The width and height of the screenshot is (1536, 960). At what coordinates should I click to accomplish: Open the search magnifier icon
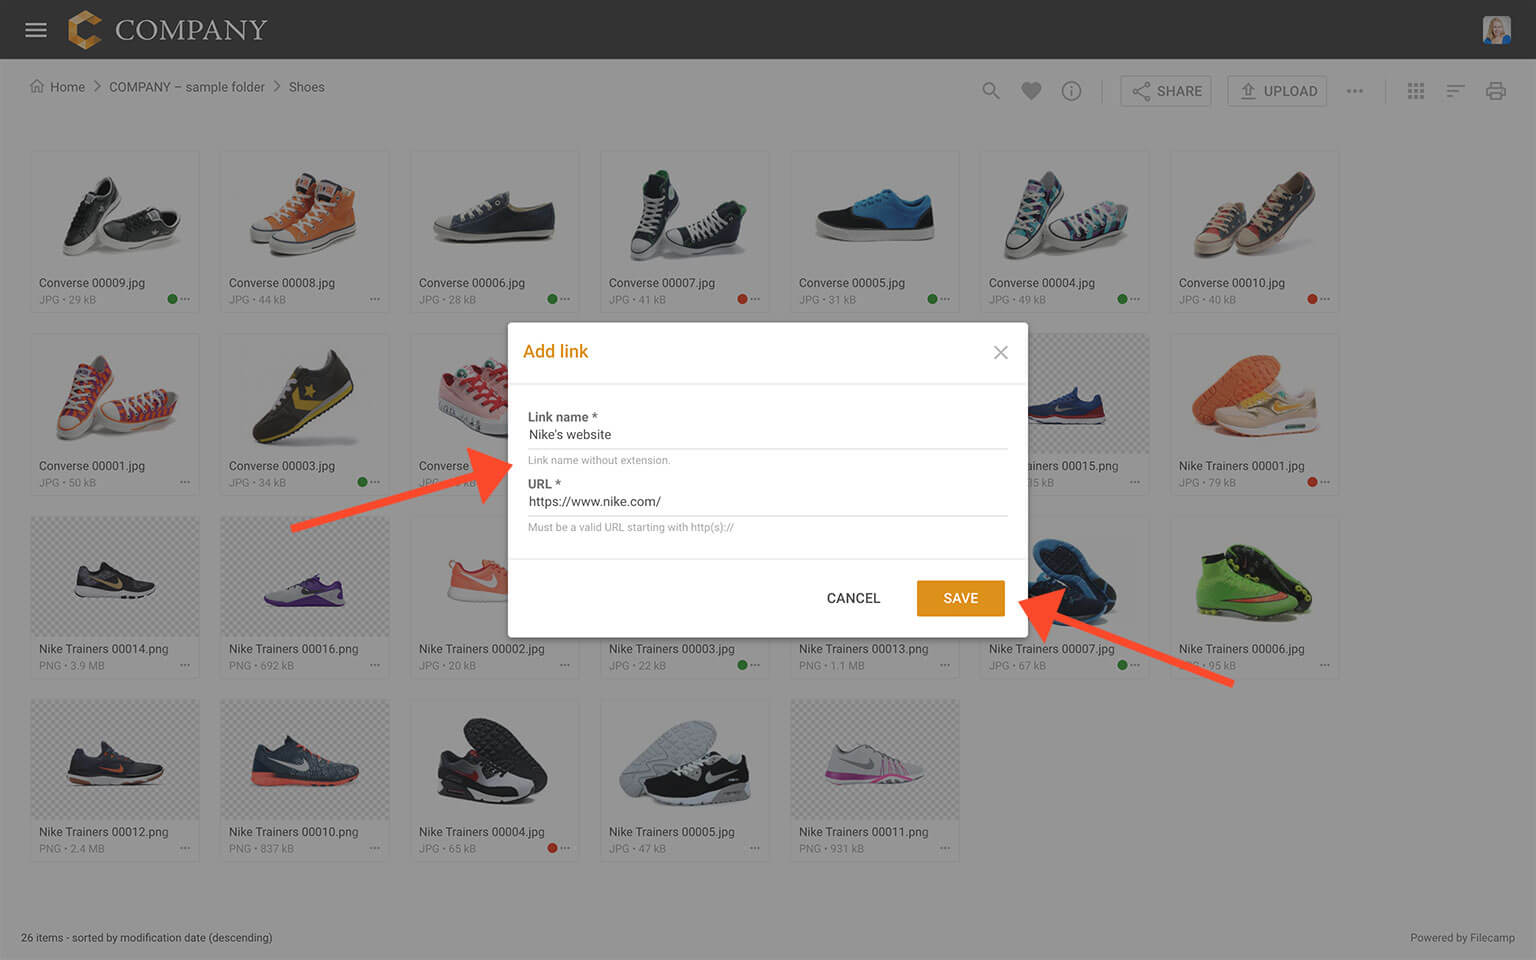click(991, 91)
